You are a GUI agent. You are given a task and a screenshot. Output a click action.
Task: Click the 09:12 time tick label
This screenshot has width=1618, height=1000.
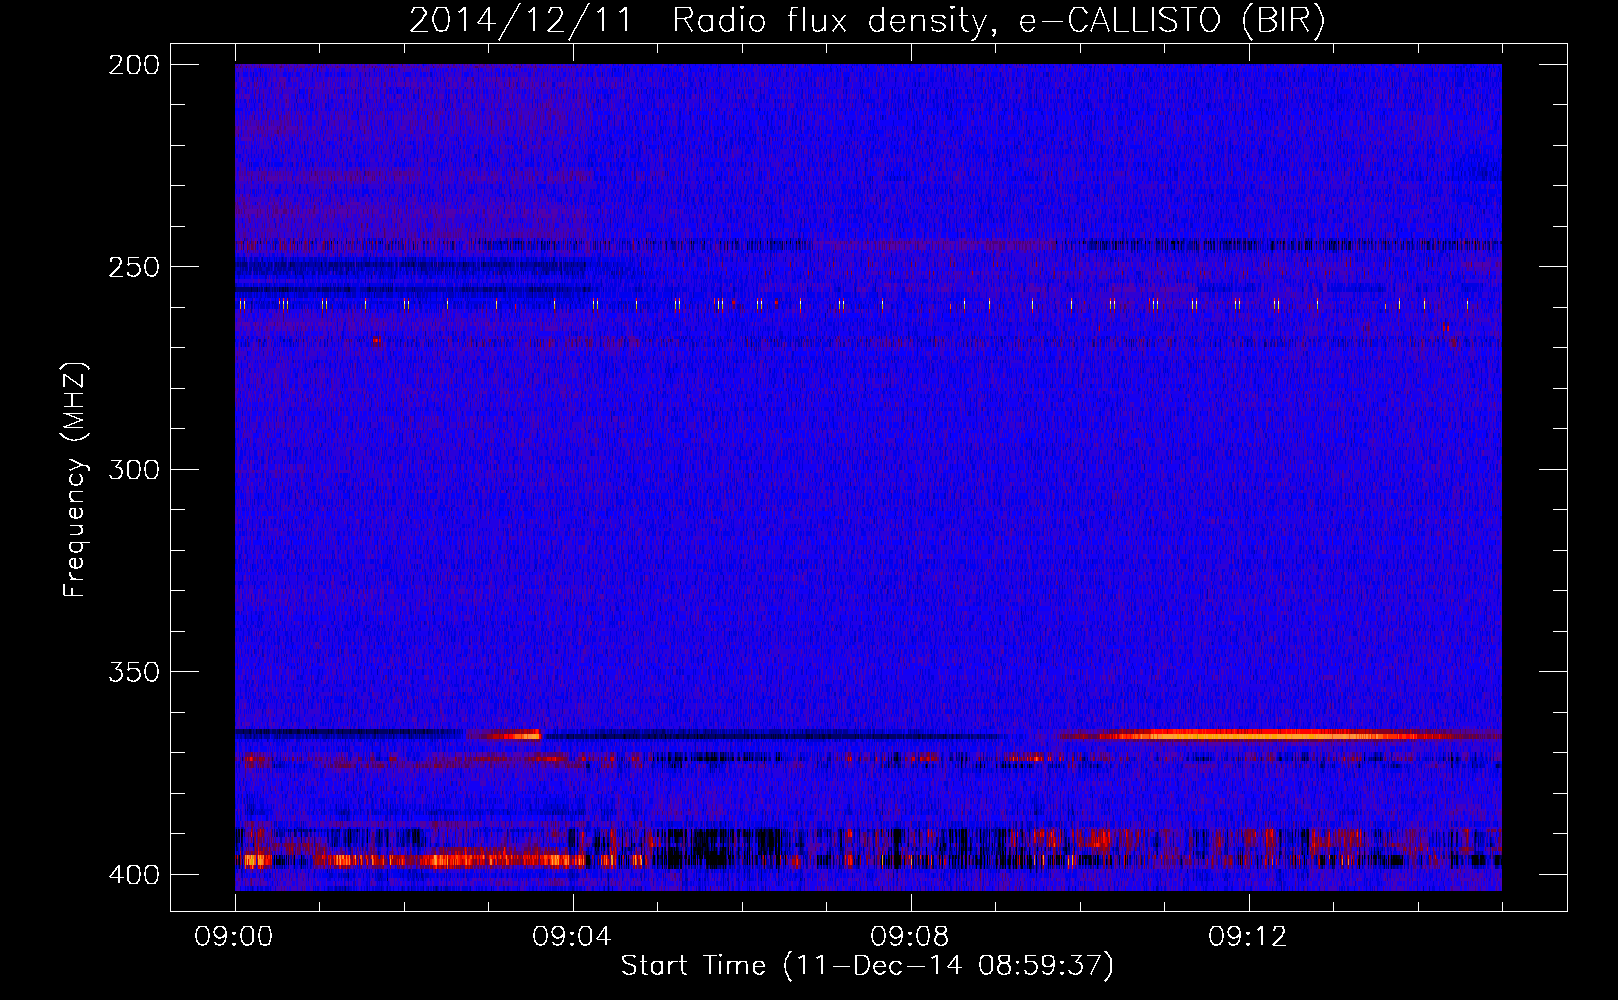click(x=1249, y=937)
